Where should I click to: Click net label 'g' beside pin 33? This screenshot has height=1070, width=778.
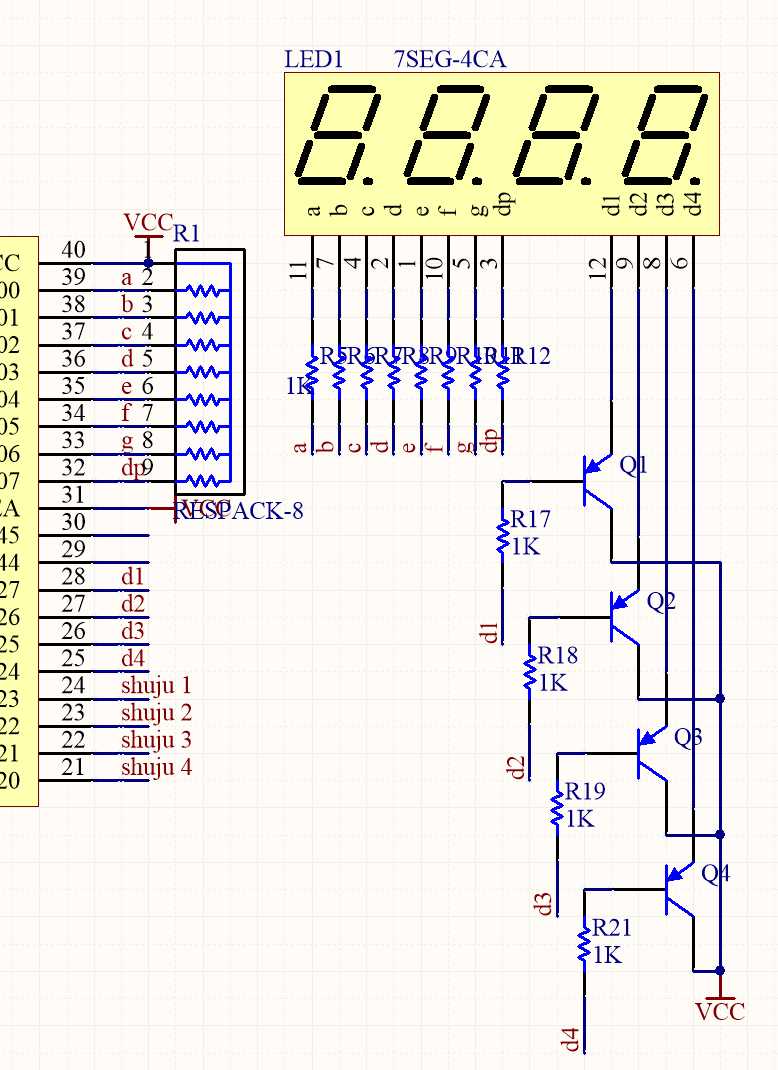[x=127, y=442]
